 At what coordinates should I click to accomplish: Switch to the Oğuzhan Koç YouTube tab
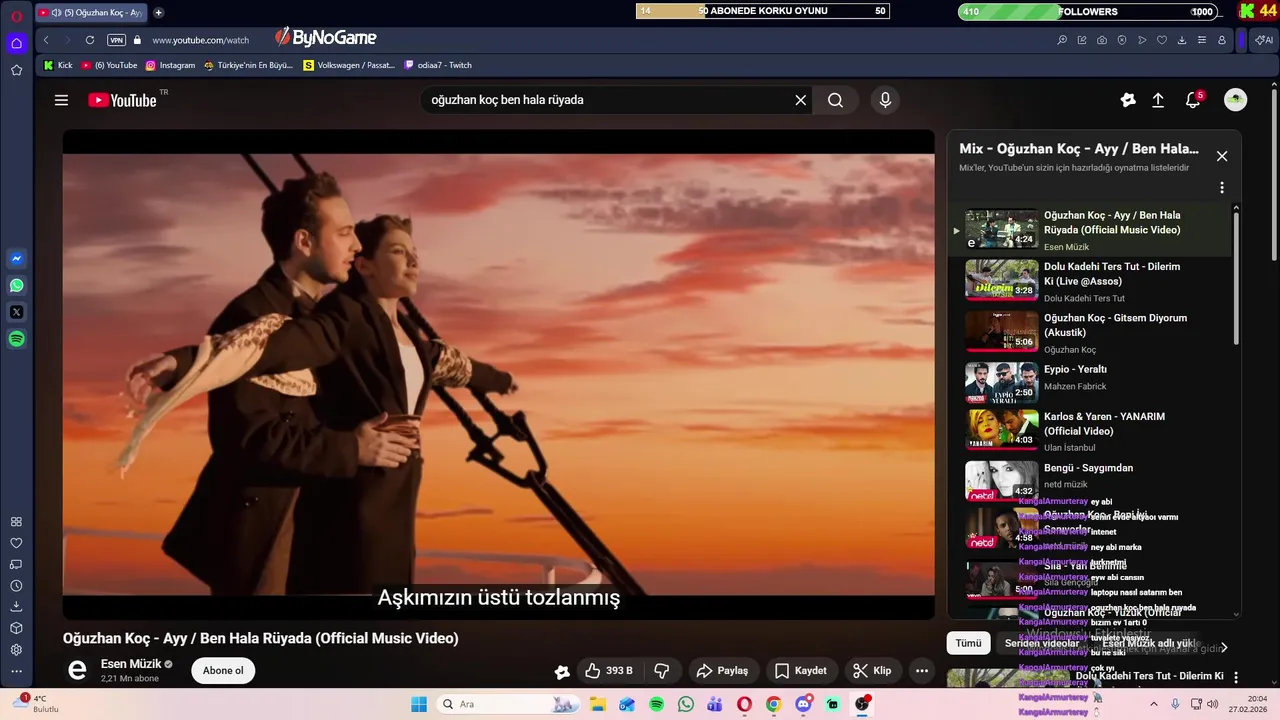click(x=90, y=13)
